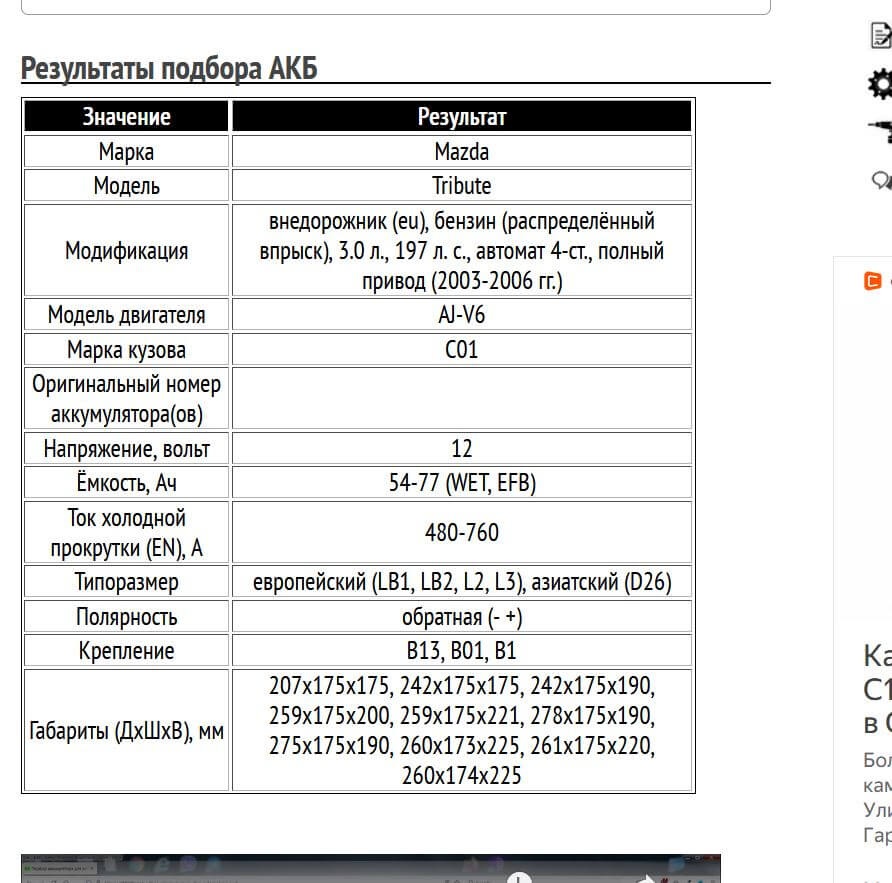
Task: Open the ad title in right sidebar
Action: (877, 689)
